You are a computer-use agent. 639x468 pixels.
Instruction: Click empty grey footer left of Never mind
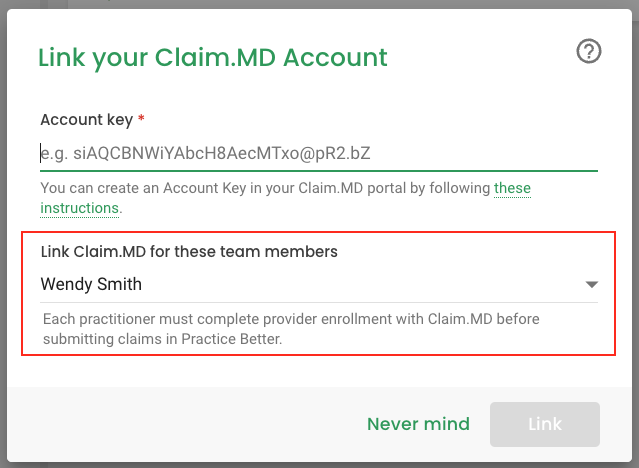click(x=183, y=424)
